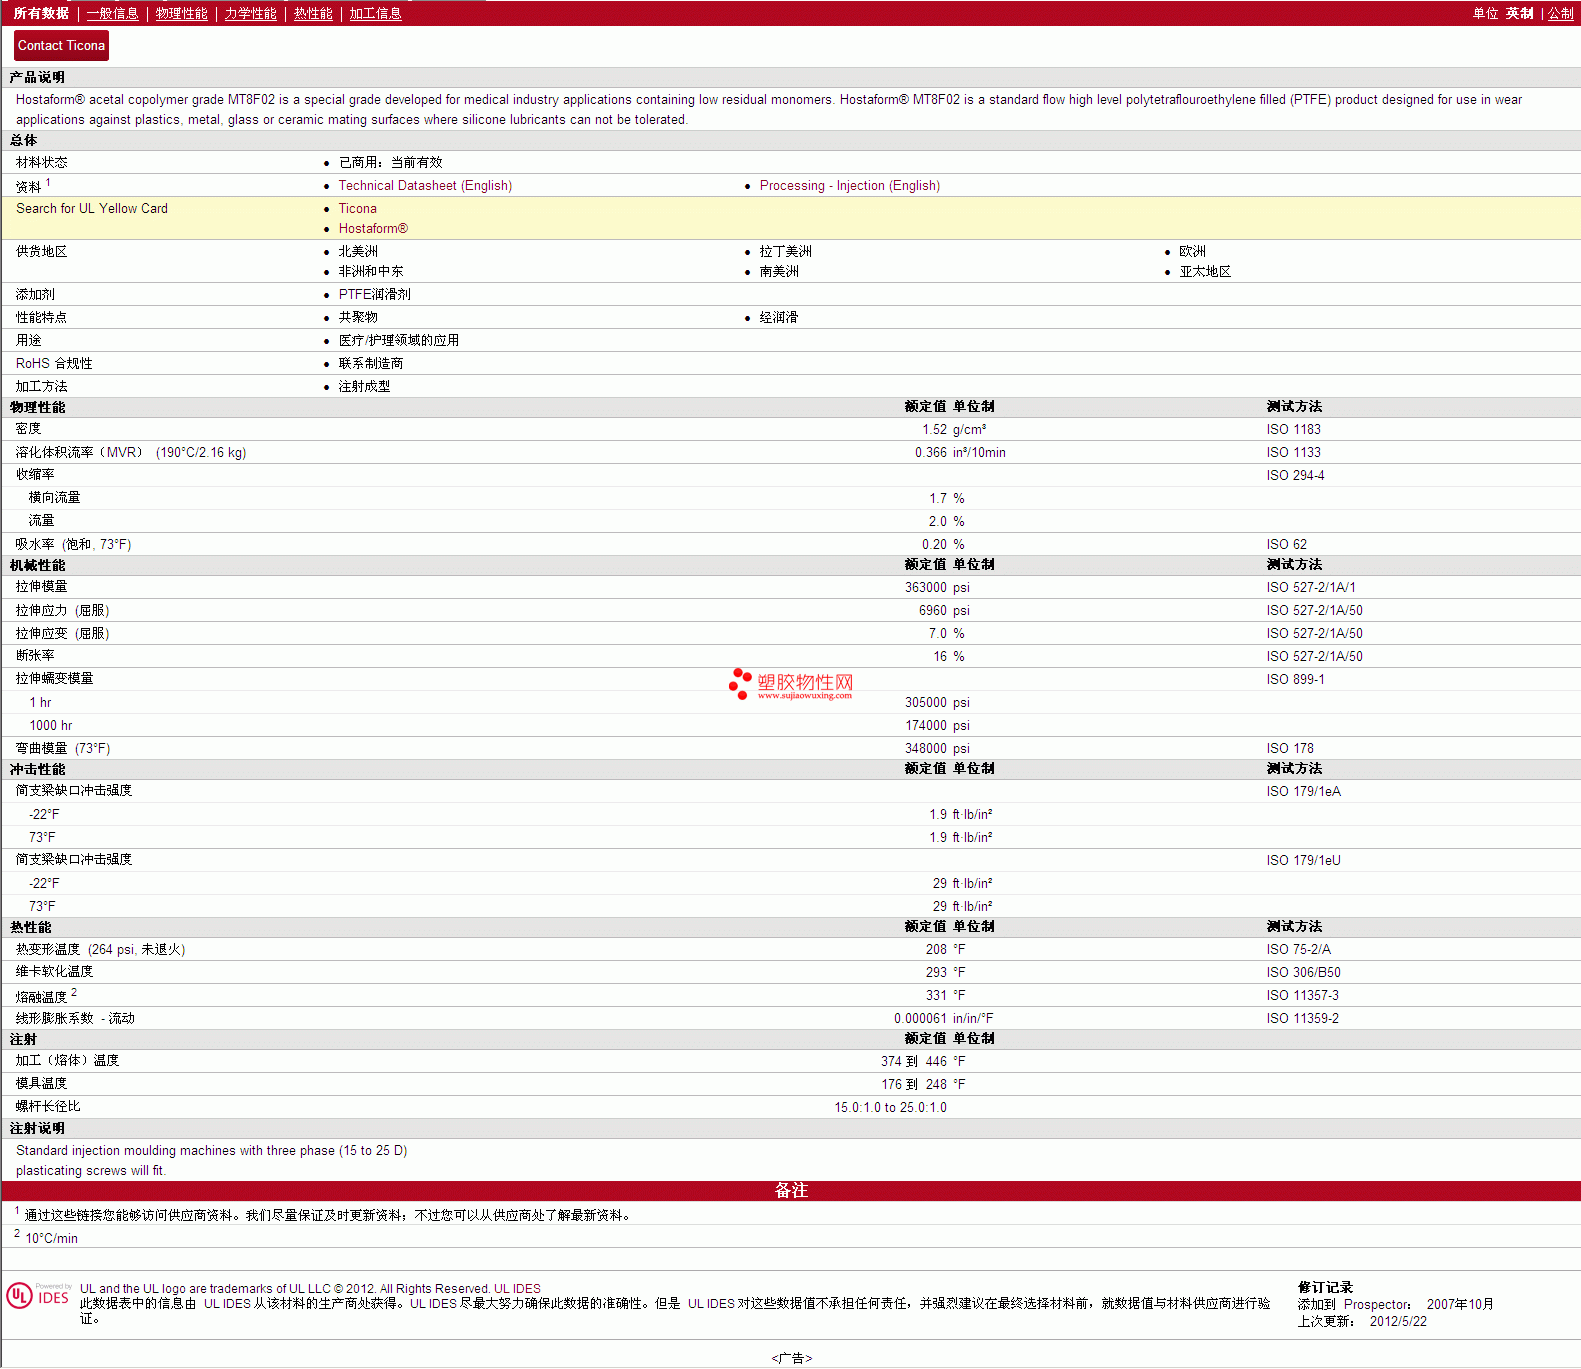Switch to the 一般信息 tab

(x=113, y=13)
